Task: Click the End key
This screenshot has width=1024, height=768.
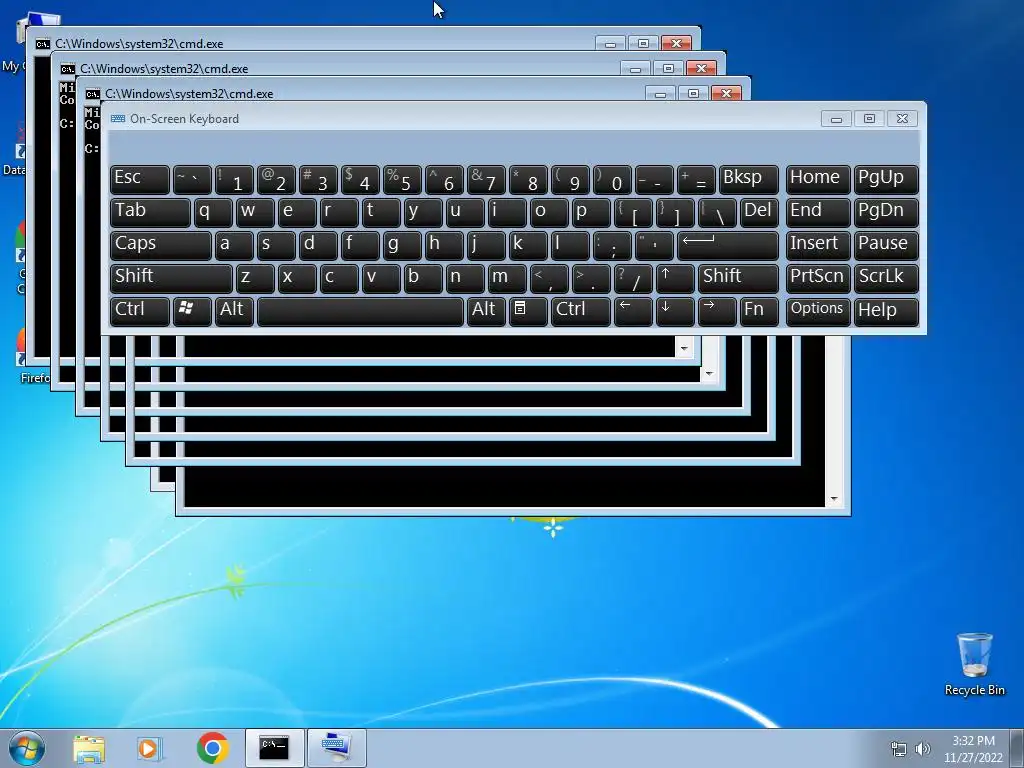Action: tap(818, 212)
